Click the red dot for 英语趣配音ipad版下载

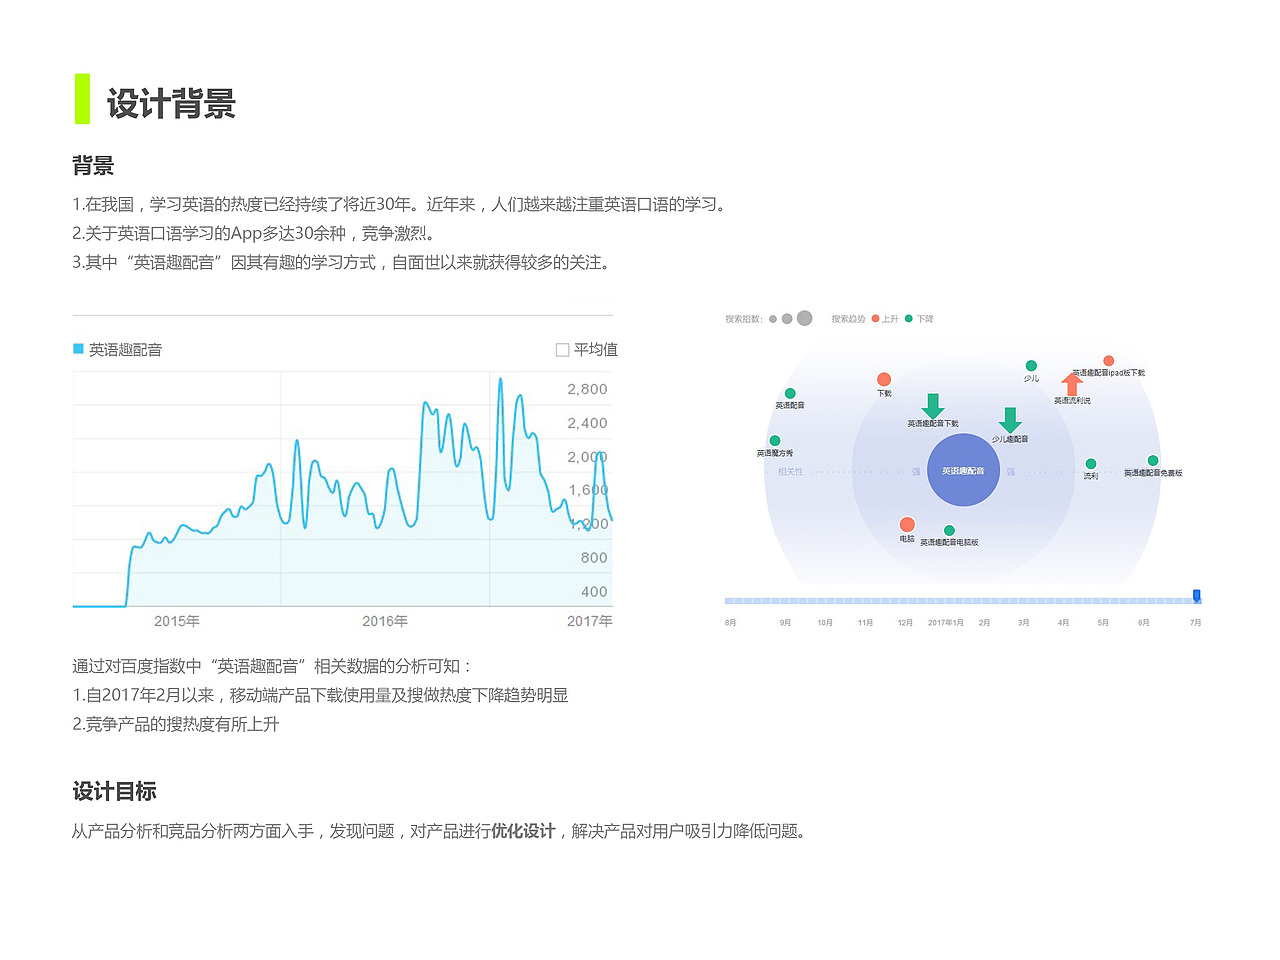click(x=1108, y=361)
